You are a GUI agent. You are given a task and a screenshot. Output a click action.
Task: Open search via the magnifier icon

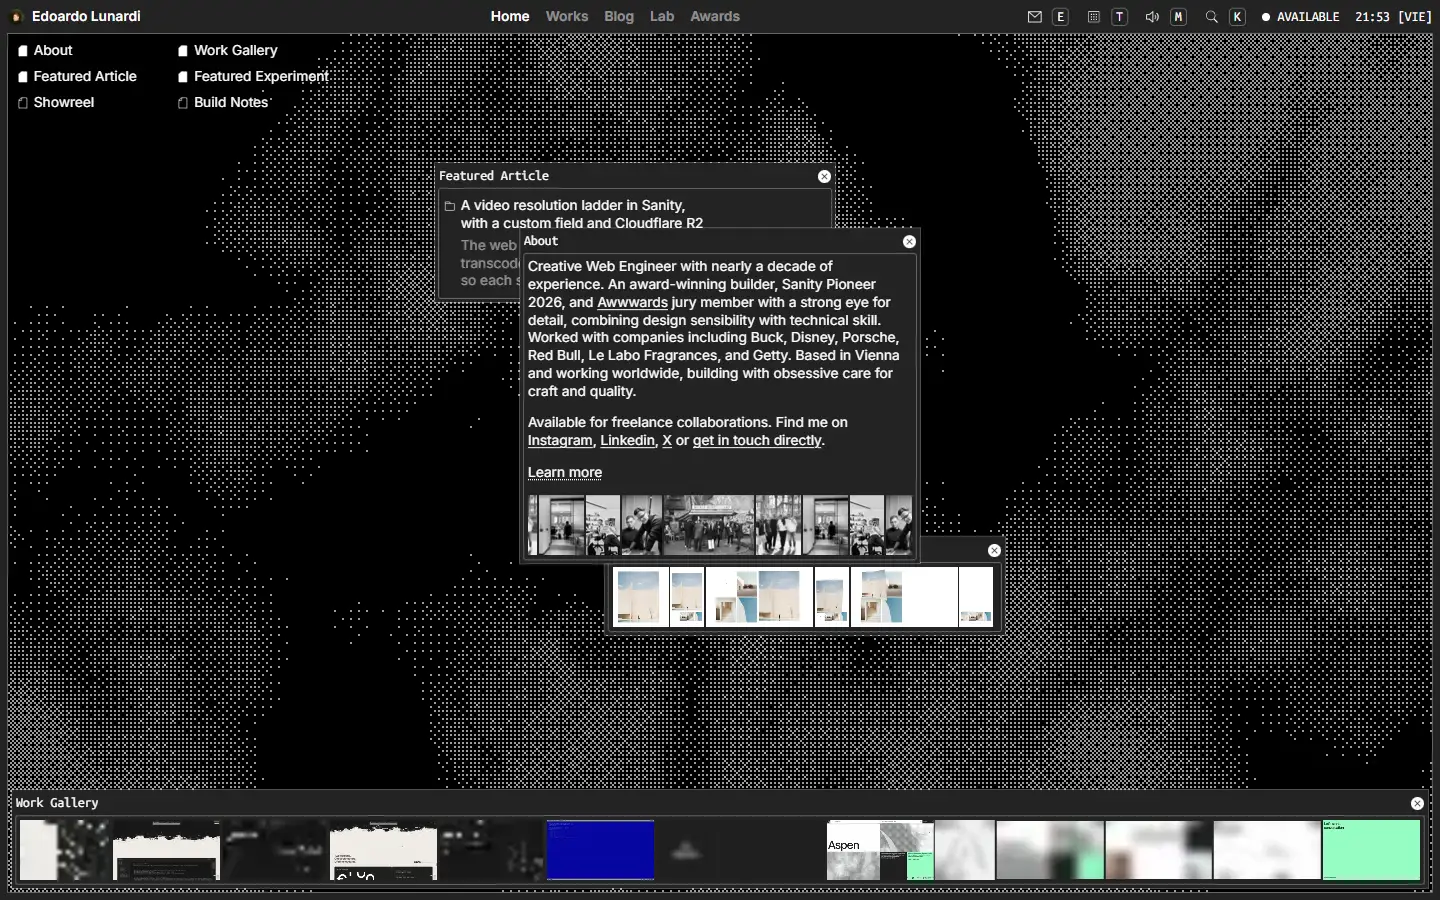pos(1211,17)
